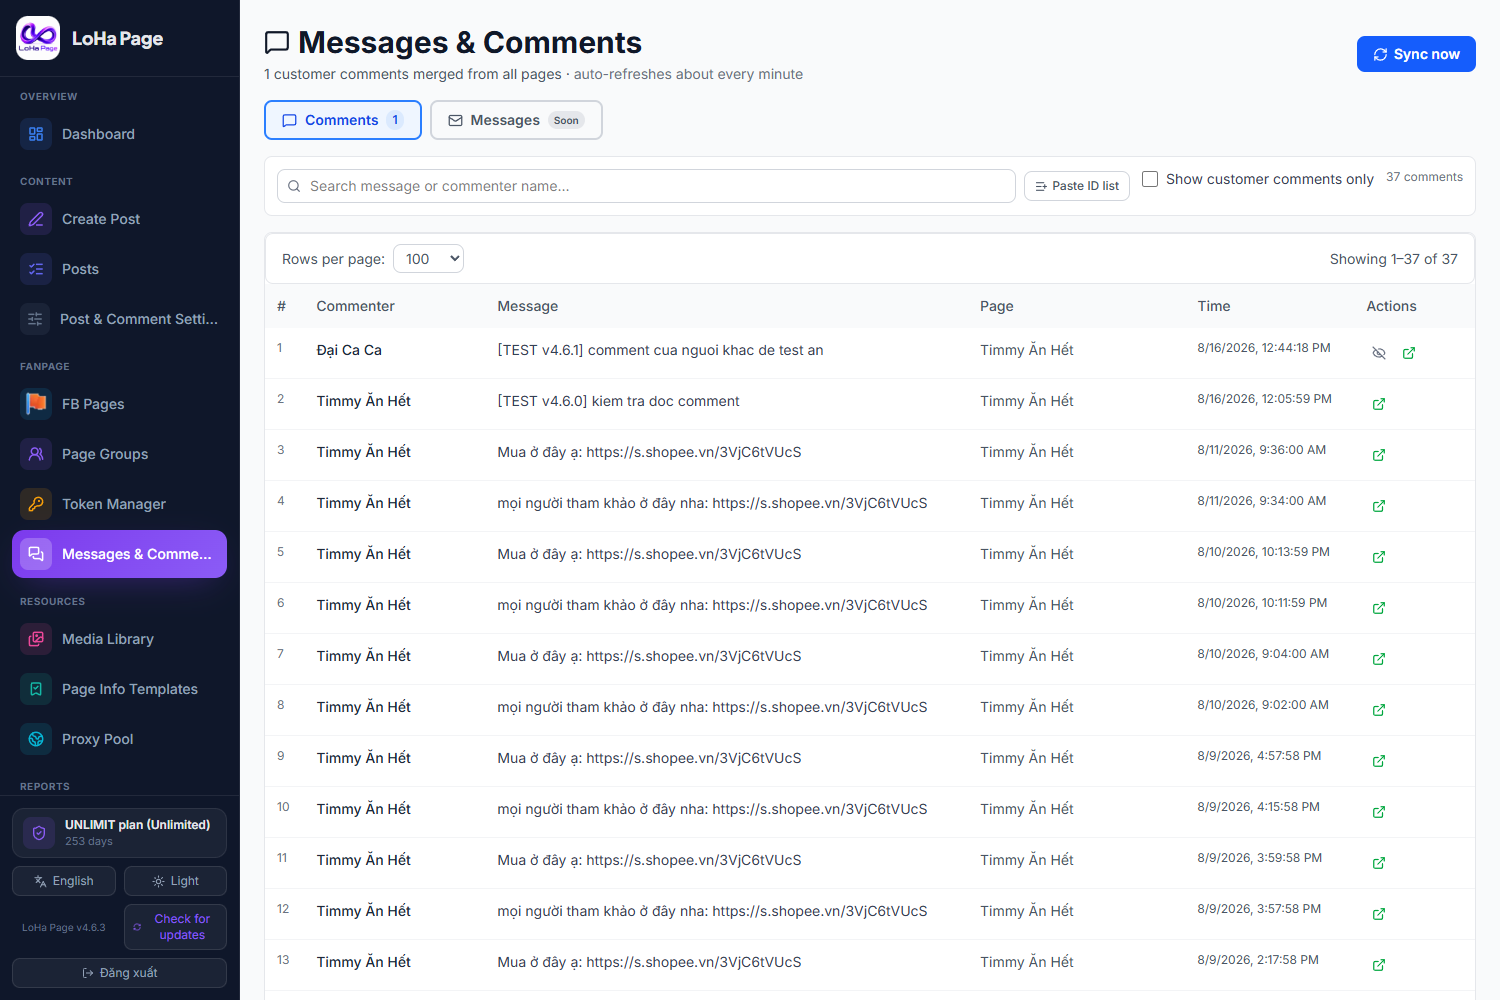Click the LoHa Page logo icon
This screenshot has width=1500, height=1000.
(x=38, y=38)
